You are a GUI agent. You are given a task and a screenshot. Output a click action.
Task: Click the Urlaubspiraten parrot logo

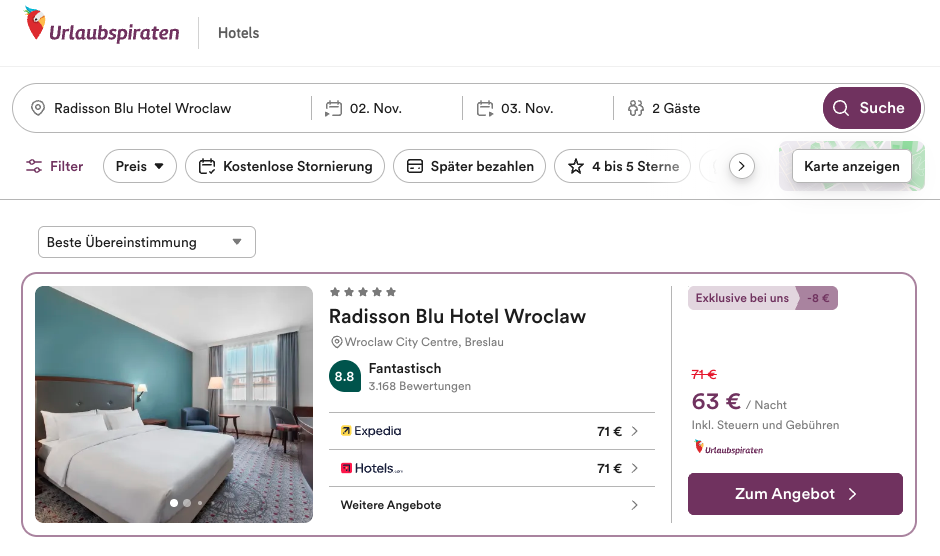[36, 24]
